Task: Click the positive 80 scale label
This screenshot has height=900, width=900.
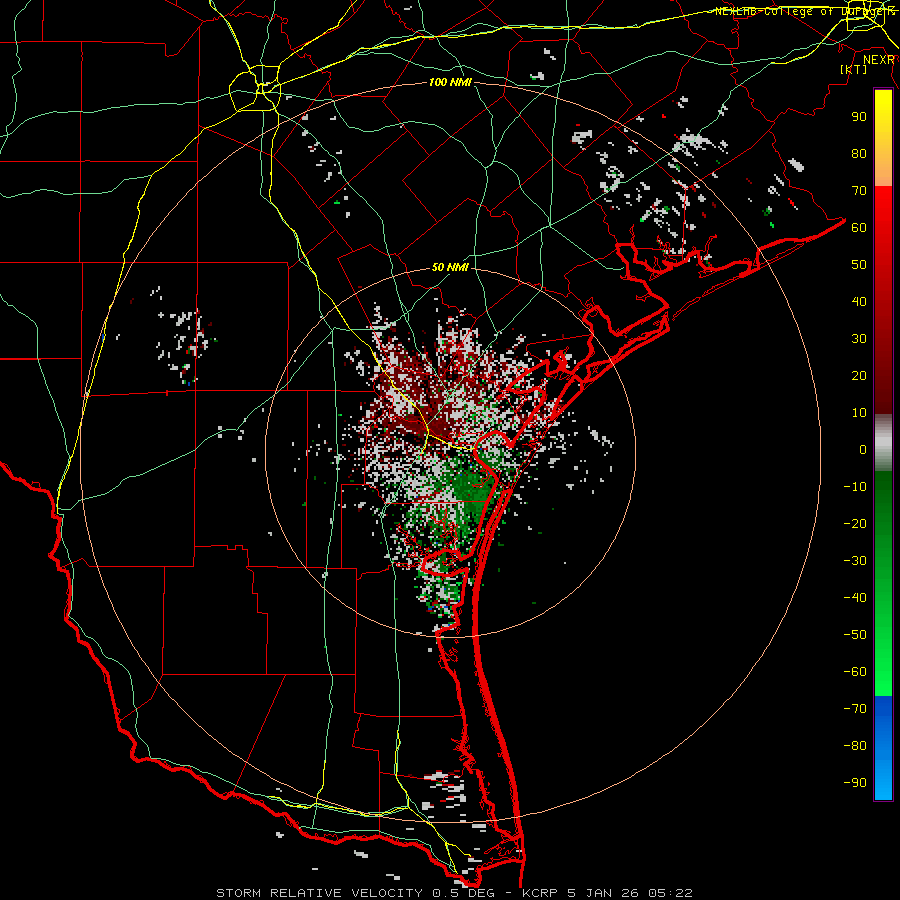Action: [859, 153]
